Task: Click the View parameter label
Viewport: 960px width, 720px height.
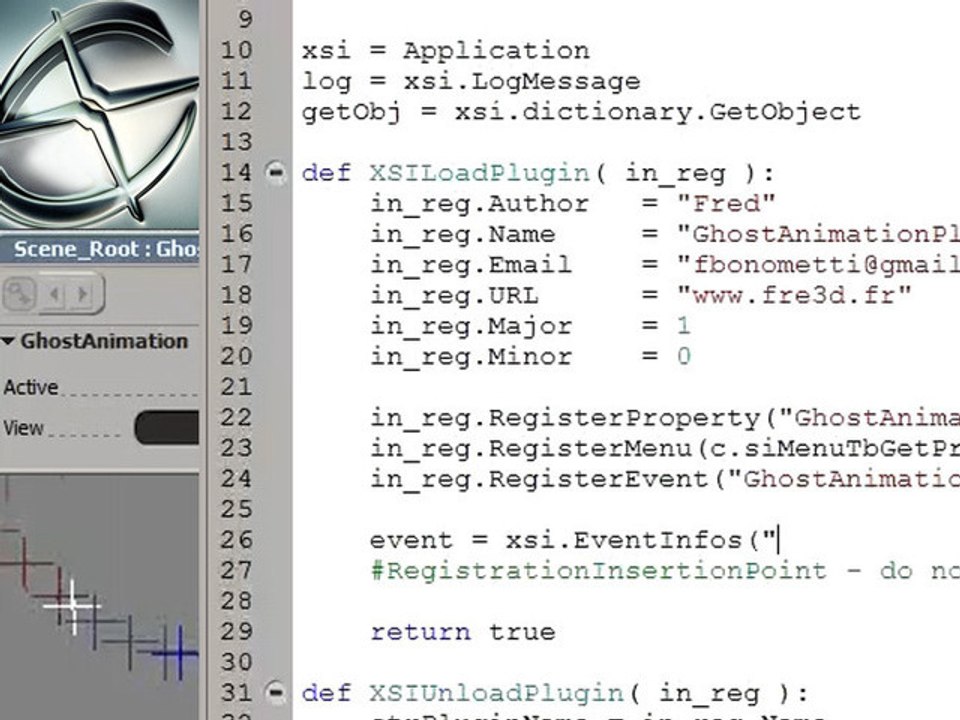Action: point(23,427)
